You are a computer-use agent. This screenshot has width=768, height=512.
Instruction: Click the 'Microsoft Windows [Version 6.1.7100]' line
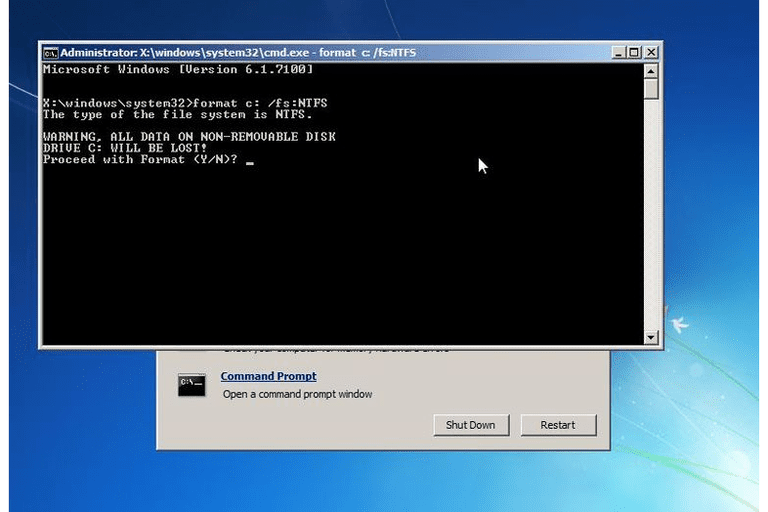point(178,70)
